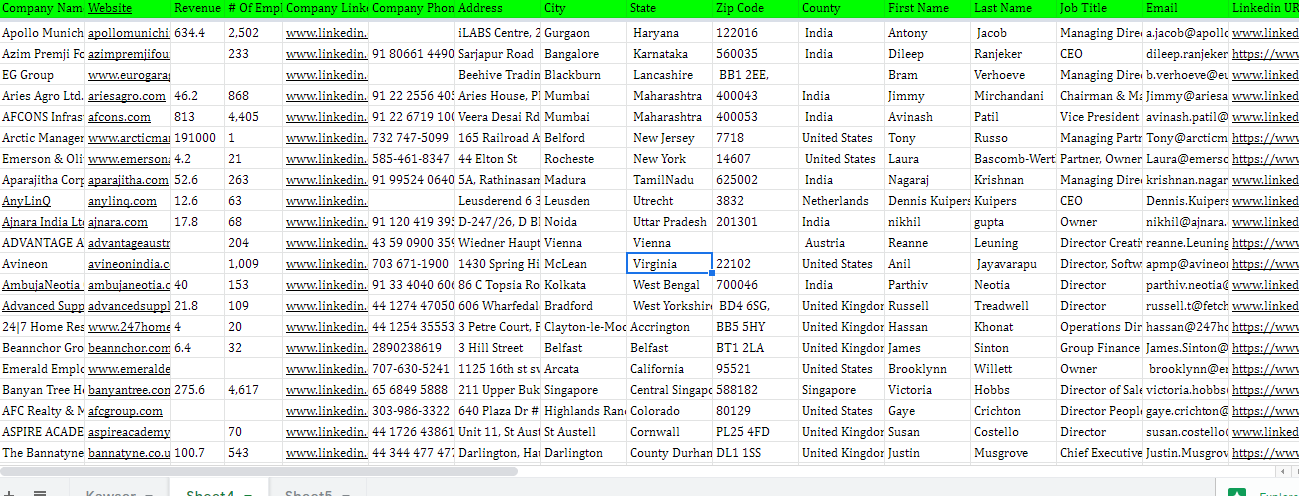The image size is (1299, 496).
Task: Open the Explore panel icon
Action: [1237, 492]
